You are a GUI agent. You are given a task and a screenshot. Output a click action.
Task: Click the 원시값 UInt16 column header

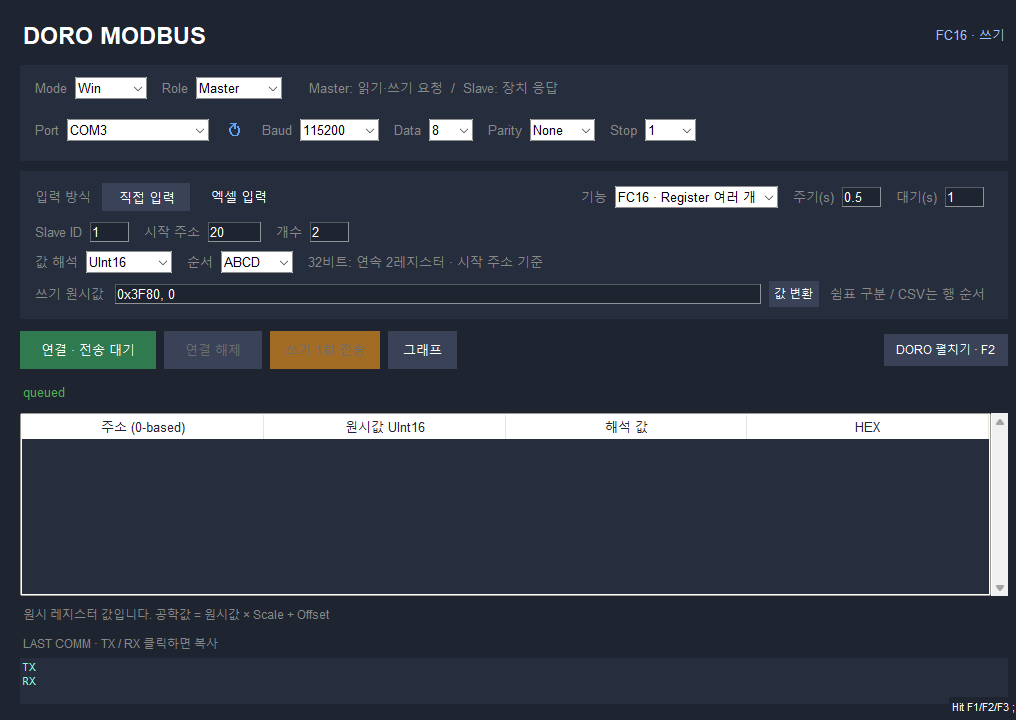(385, 427)
